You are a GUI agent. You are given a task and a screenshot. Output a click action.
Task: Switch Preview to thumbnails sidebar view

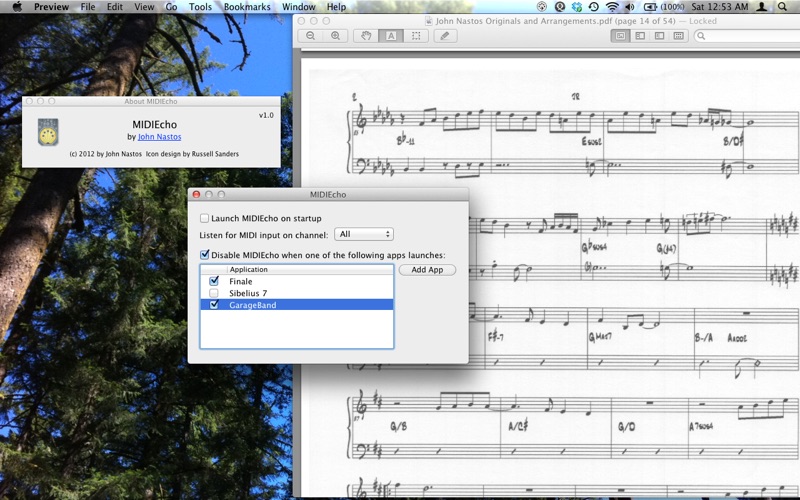[x=640, y=36]
